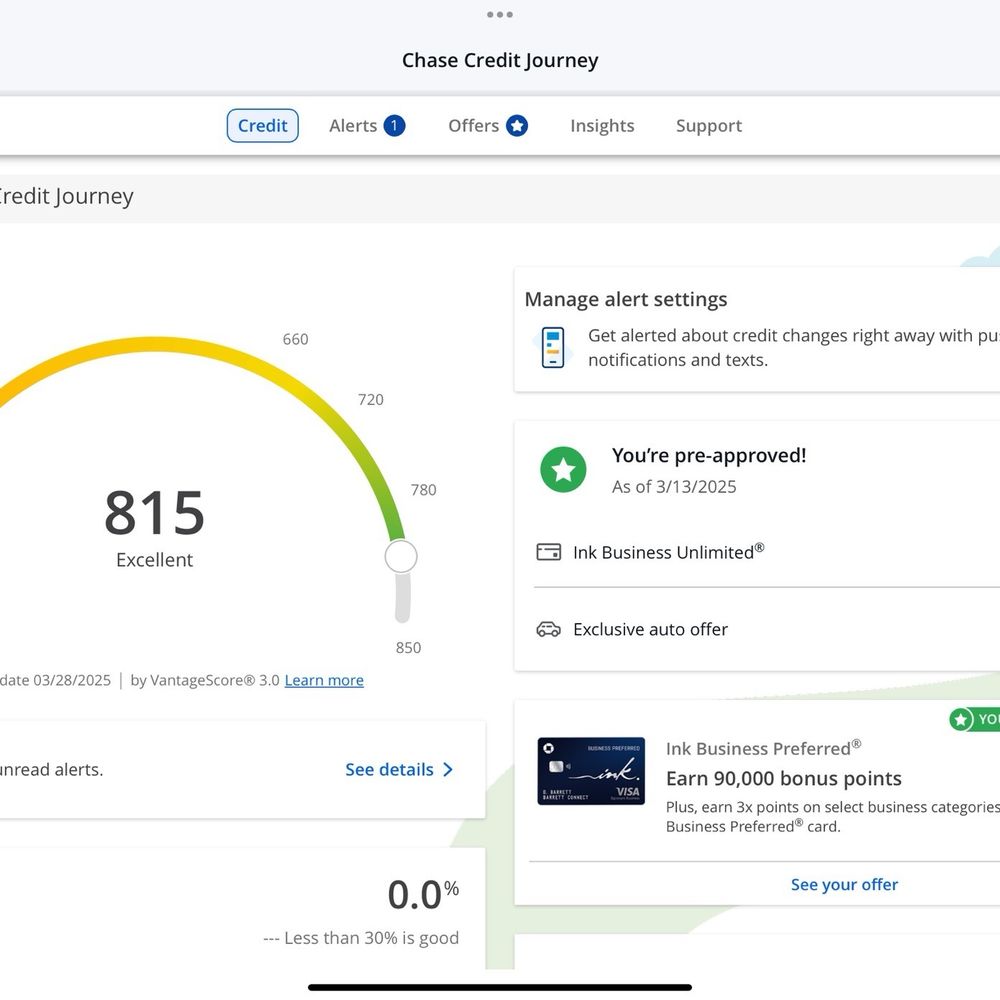
Task: Click the Alerts notification badge showing 1
Action: click(394, 126)
